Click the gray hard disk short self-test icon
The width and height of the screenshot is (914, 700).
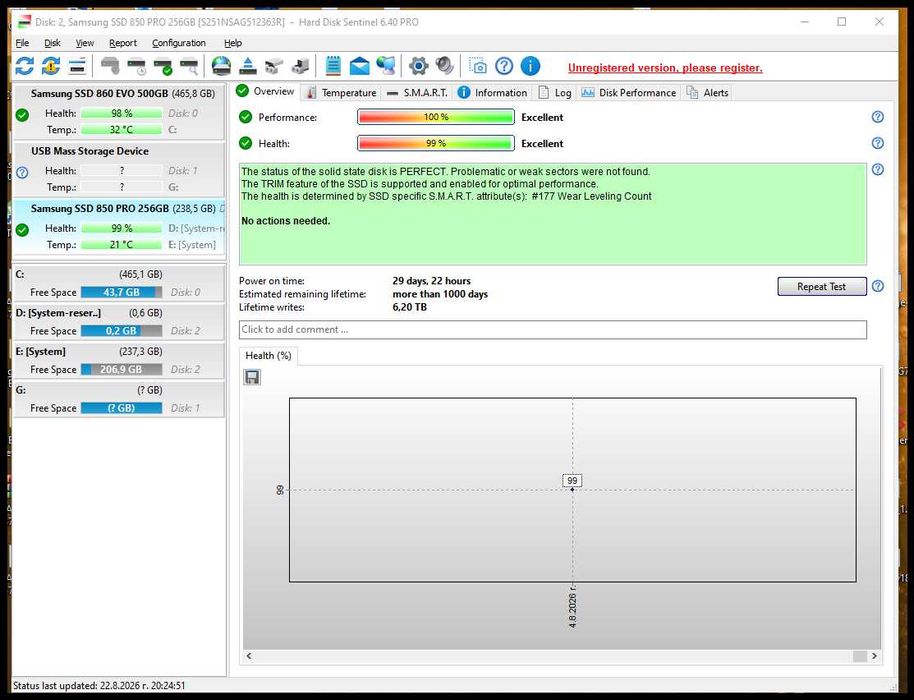click(110, 66)
